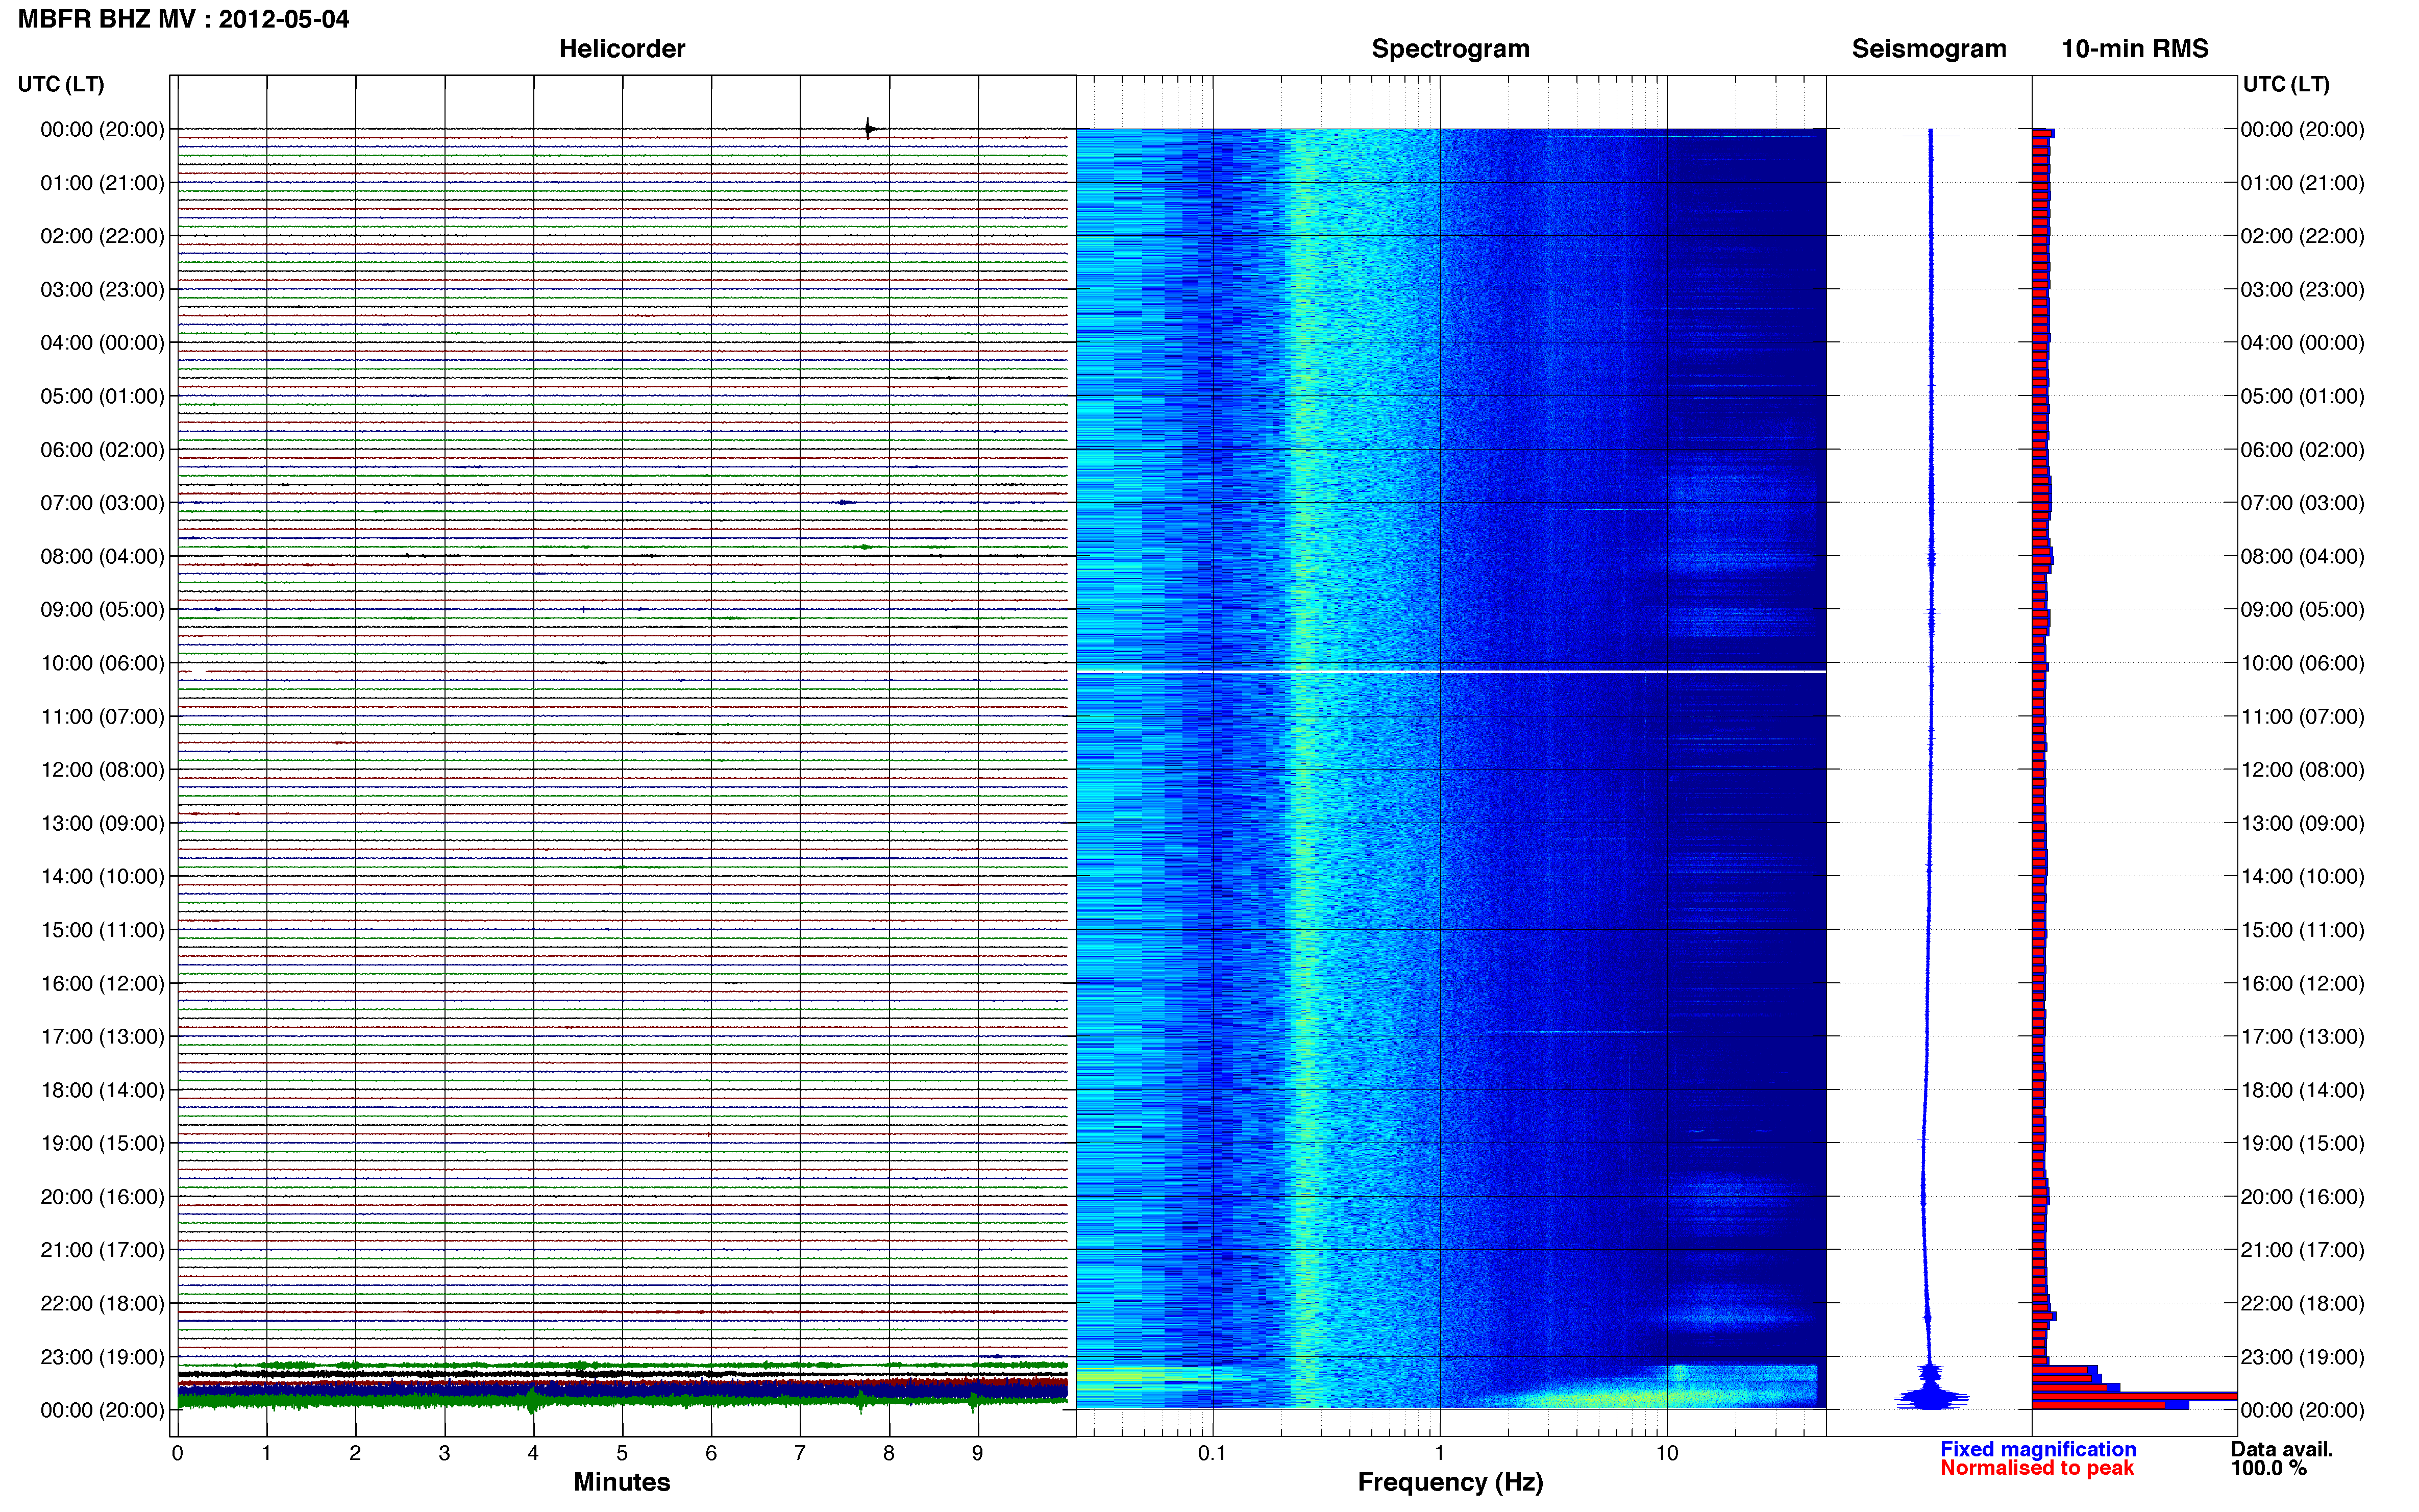The height and width of the screenshot is (1512, 2419).
Task: Click the minute tick label '5' under the helicorder
Action: coord(622,1453)
